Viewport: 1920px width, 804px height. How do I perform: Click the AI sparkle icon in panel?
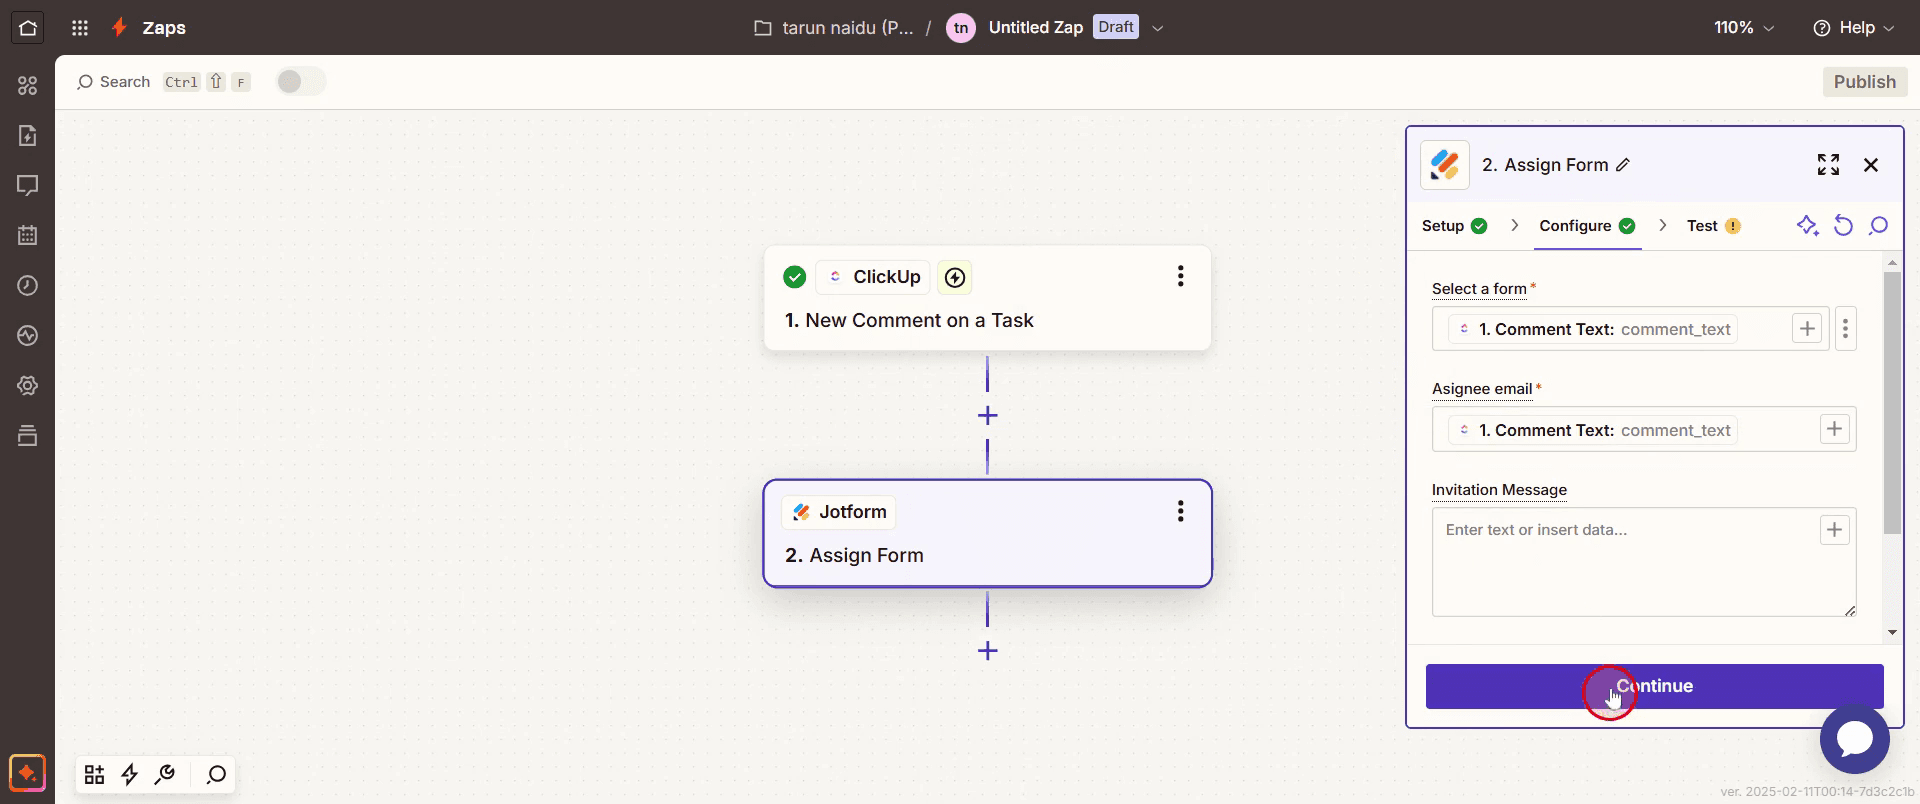tap(1807, 226)
